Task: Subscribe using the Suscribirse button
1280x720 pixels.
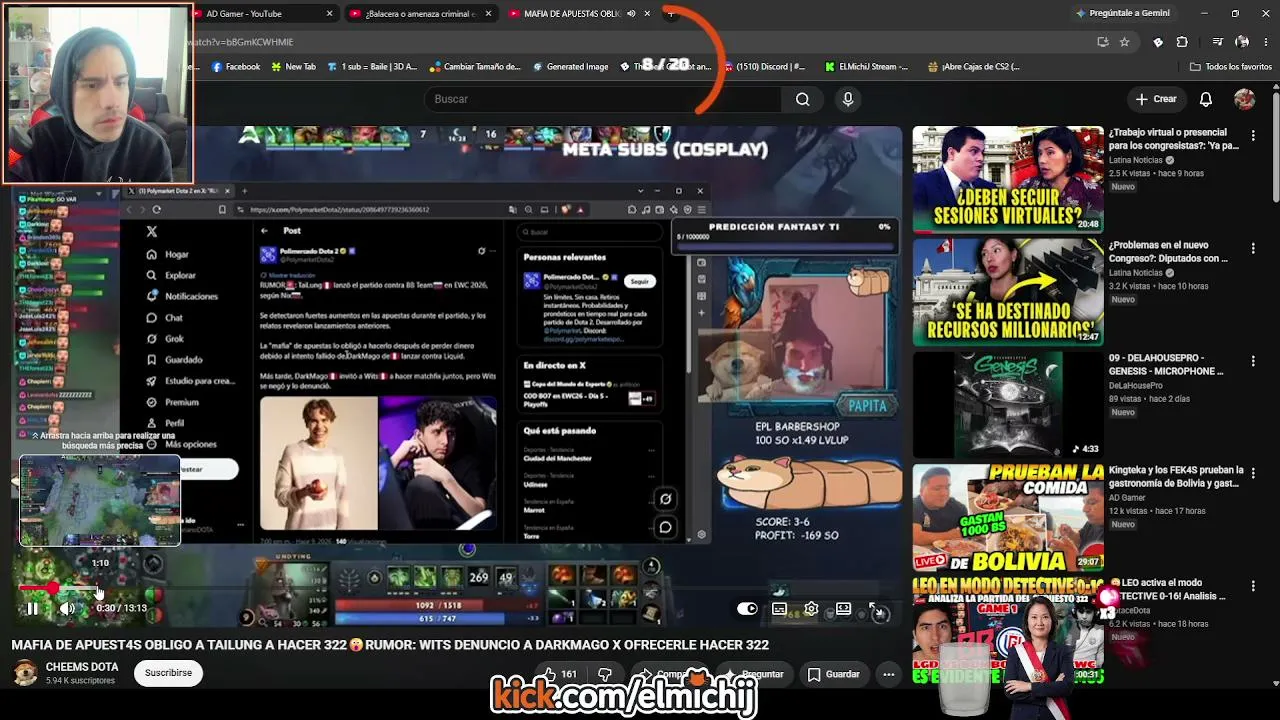Action: click(168, 673)
